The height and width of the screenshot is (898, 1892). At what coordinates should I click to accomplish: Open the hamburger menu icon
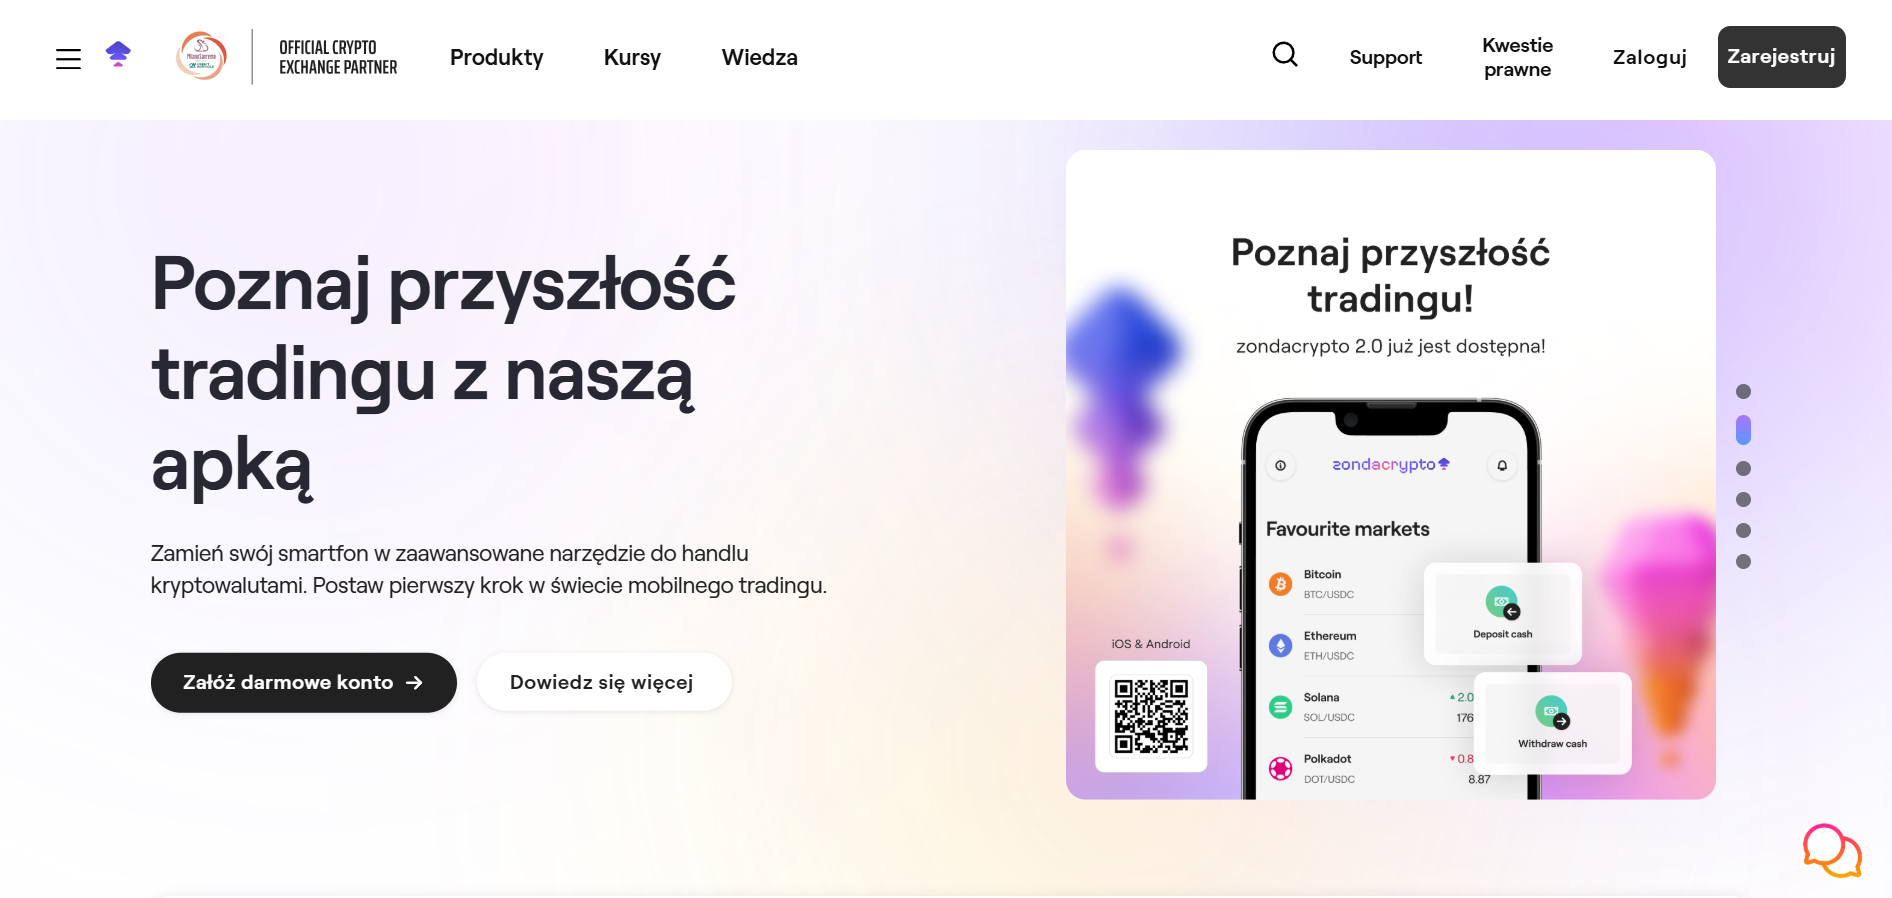pyautogui.click(x=68, y=59)
